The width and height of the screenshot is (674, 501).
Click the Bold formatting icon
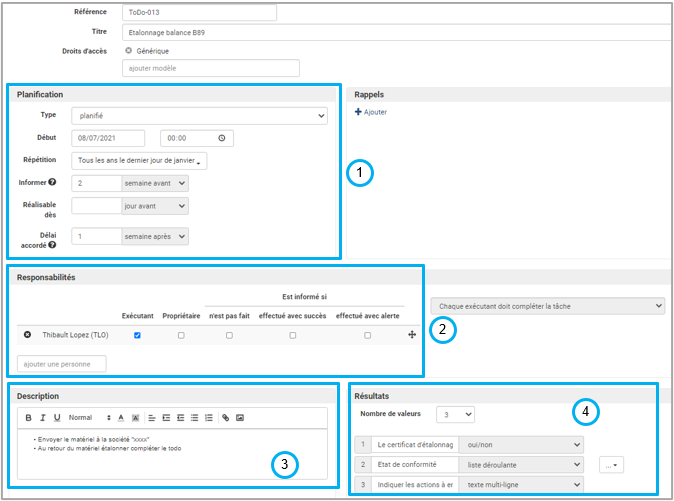[x=29, y=417]
